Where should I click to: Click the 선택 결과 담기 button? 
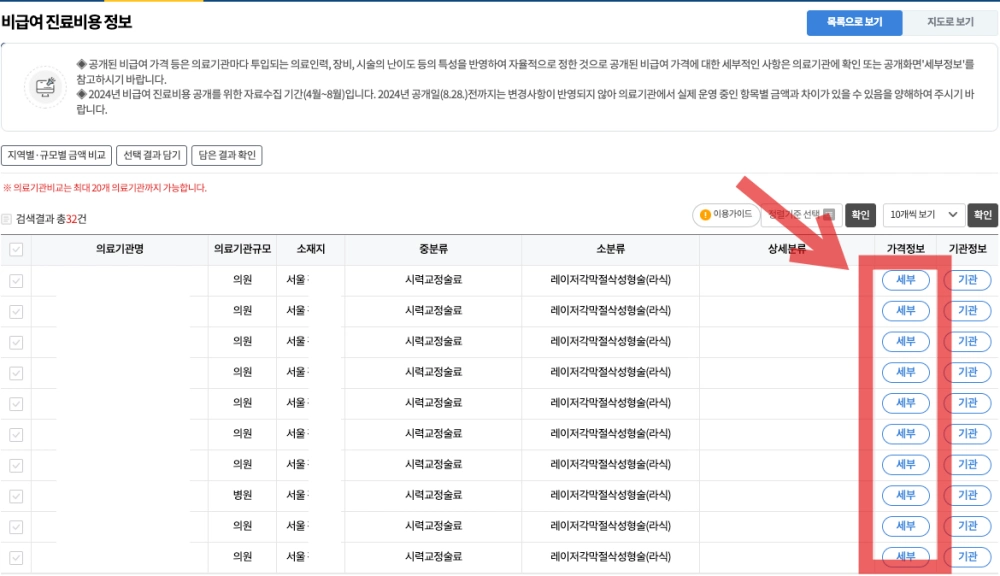pos(152,155)
